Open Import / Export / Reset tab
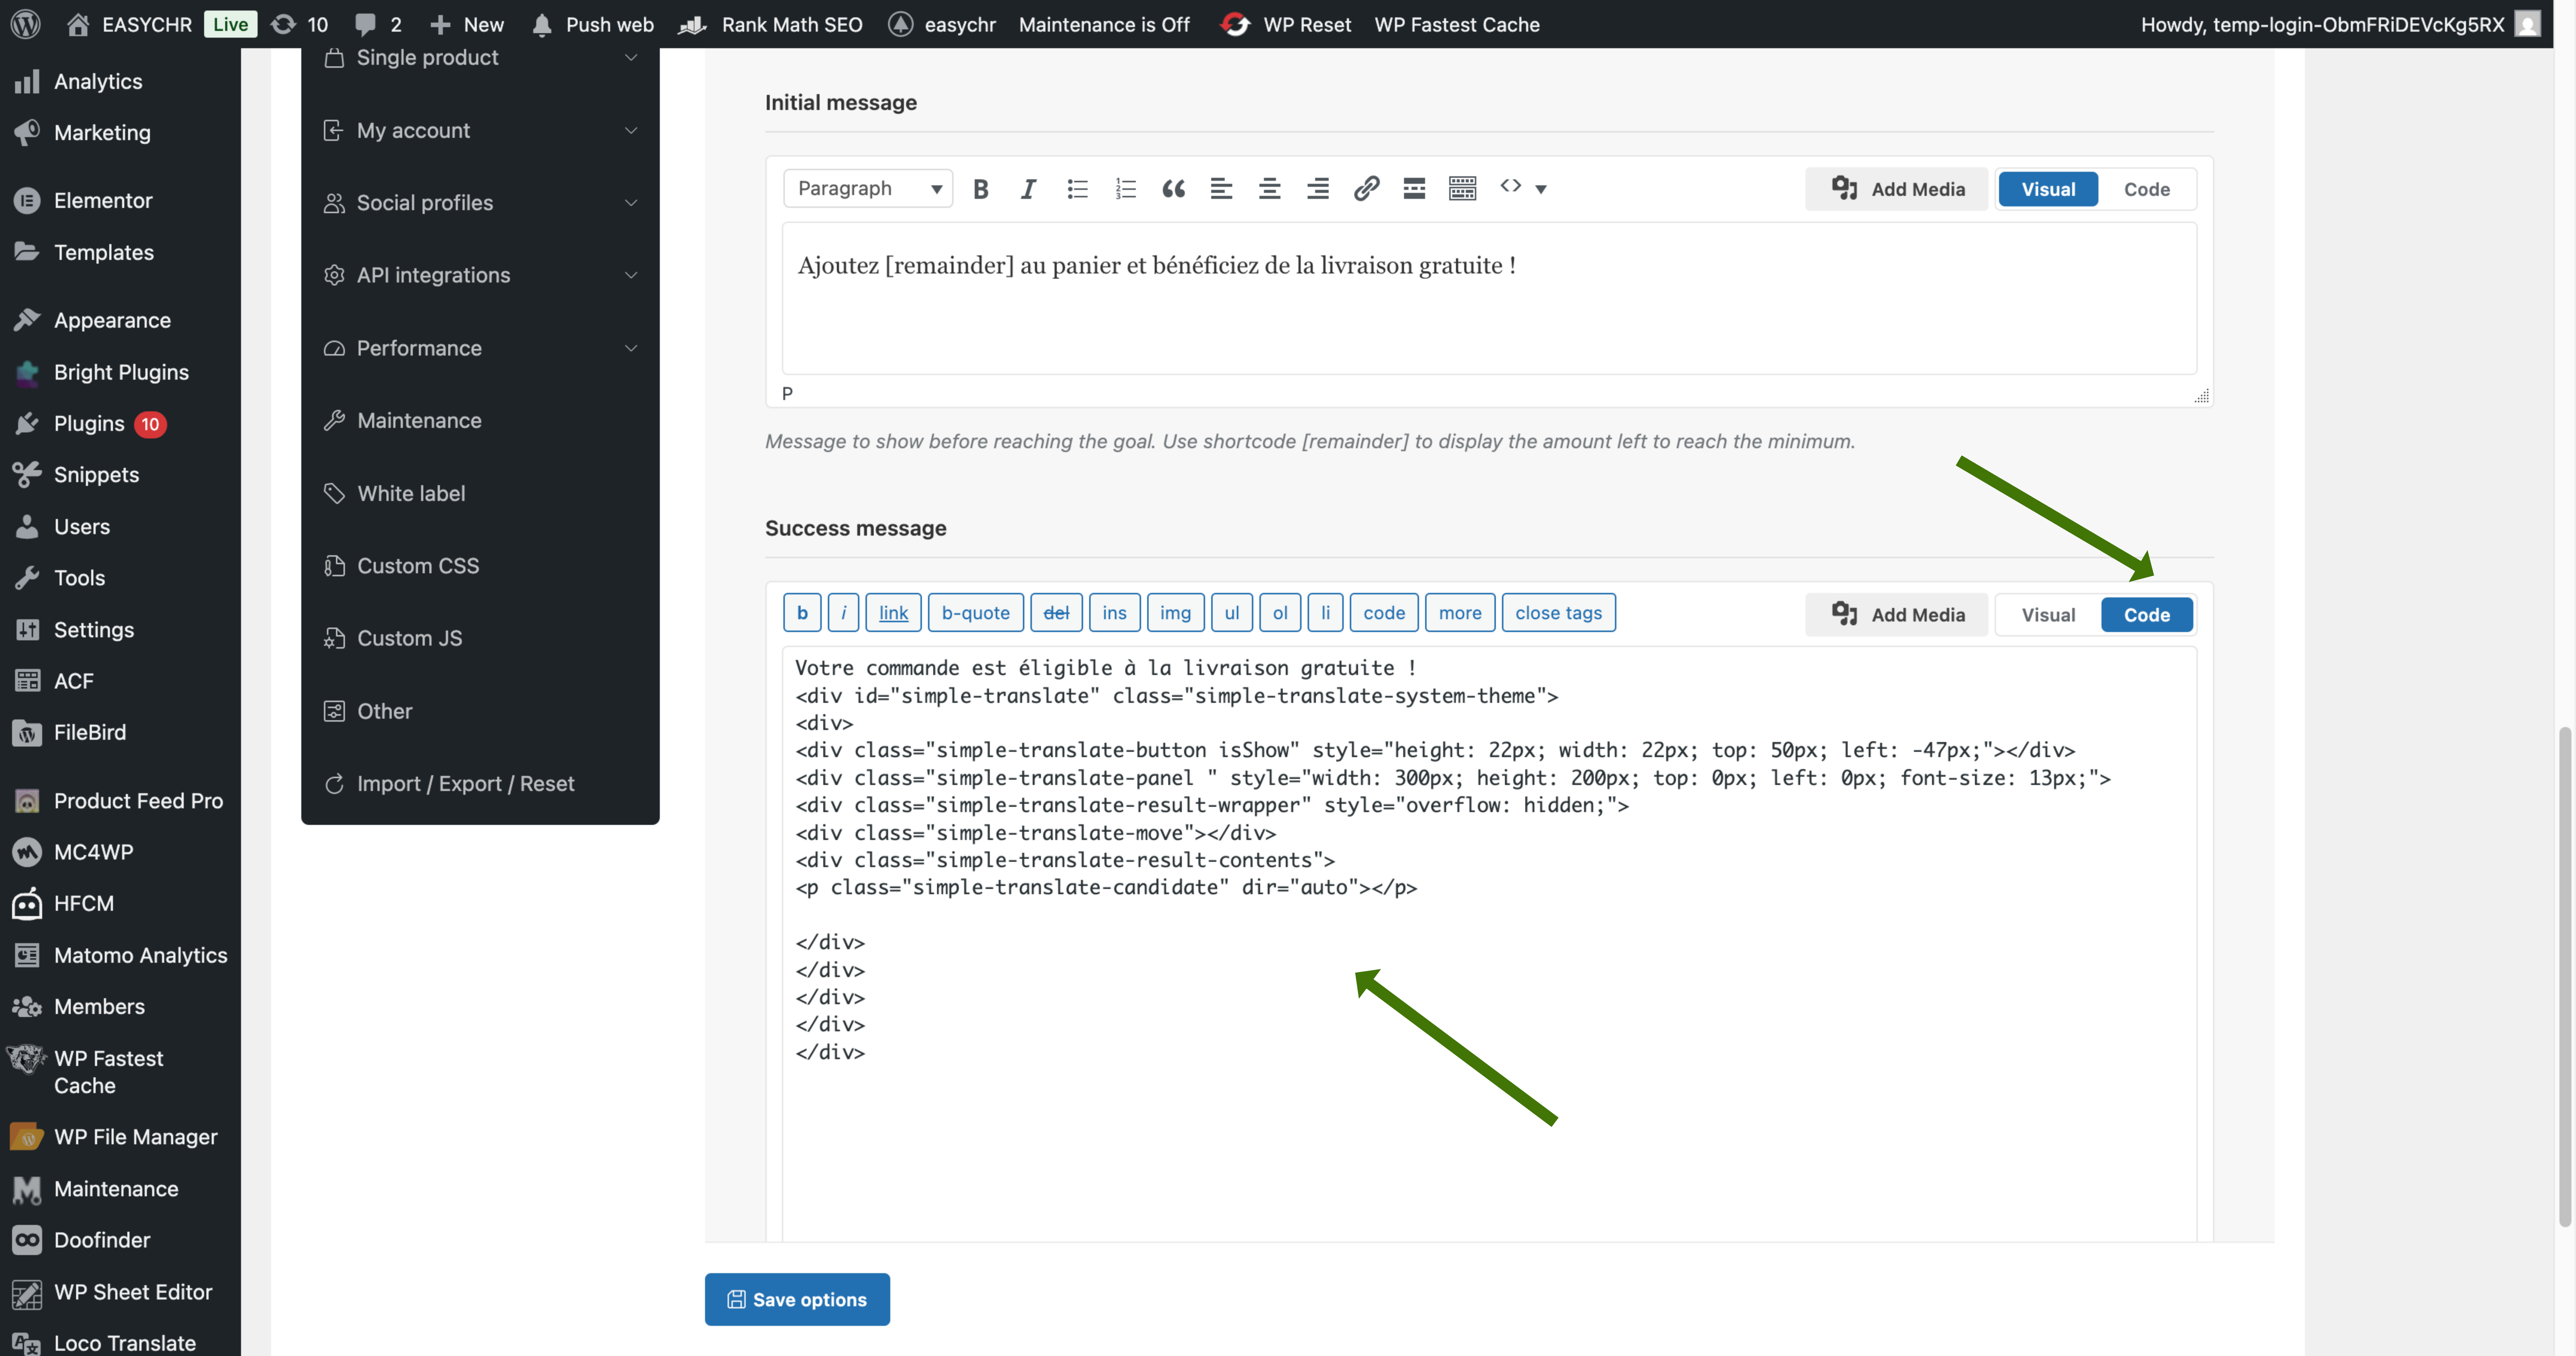The image size is (2576, 1356). (x=480, y=783)
